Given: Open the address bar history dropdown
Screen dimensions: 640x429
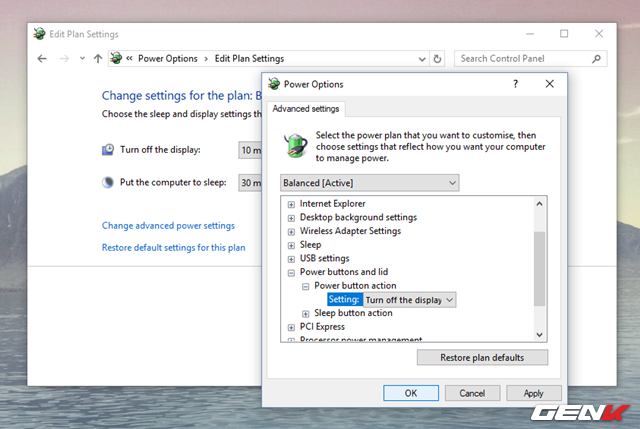Looking at the screenshot, I should [x=422, y=59].
